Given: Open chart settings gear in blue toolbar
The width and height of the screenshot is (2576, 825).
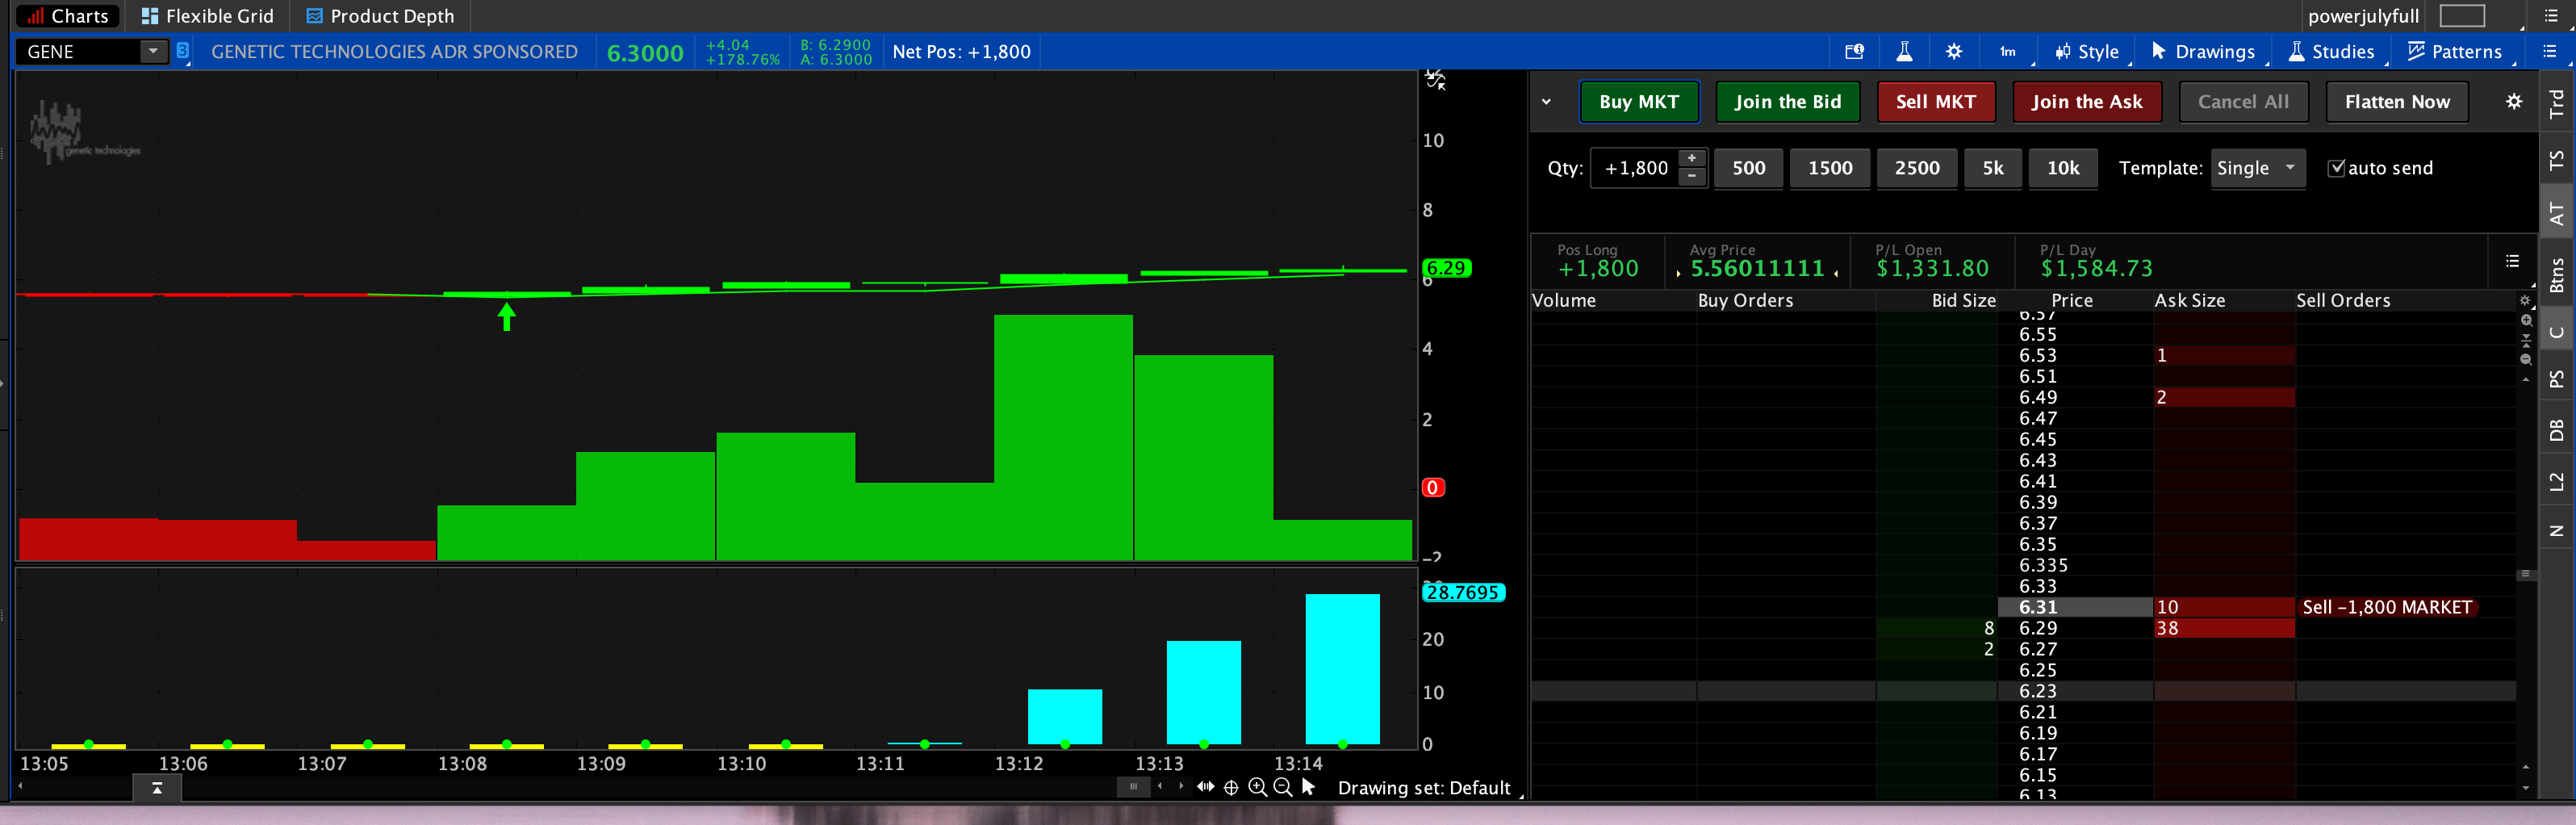Looking at the screenshot, I should click(1953, 52).
